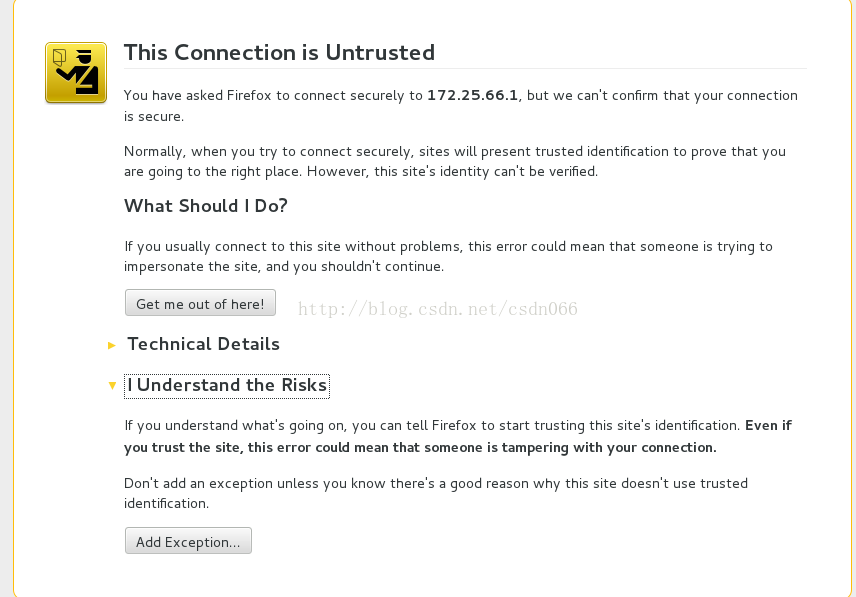856x597 pixels.
Task: Open the Technical Details section heading
Action: point(203,344)
